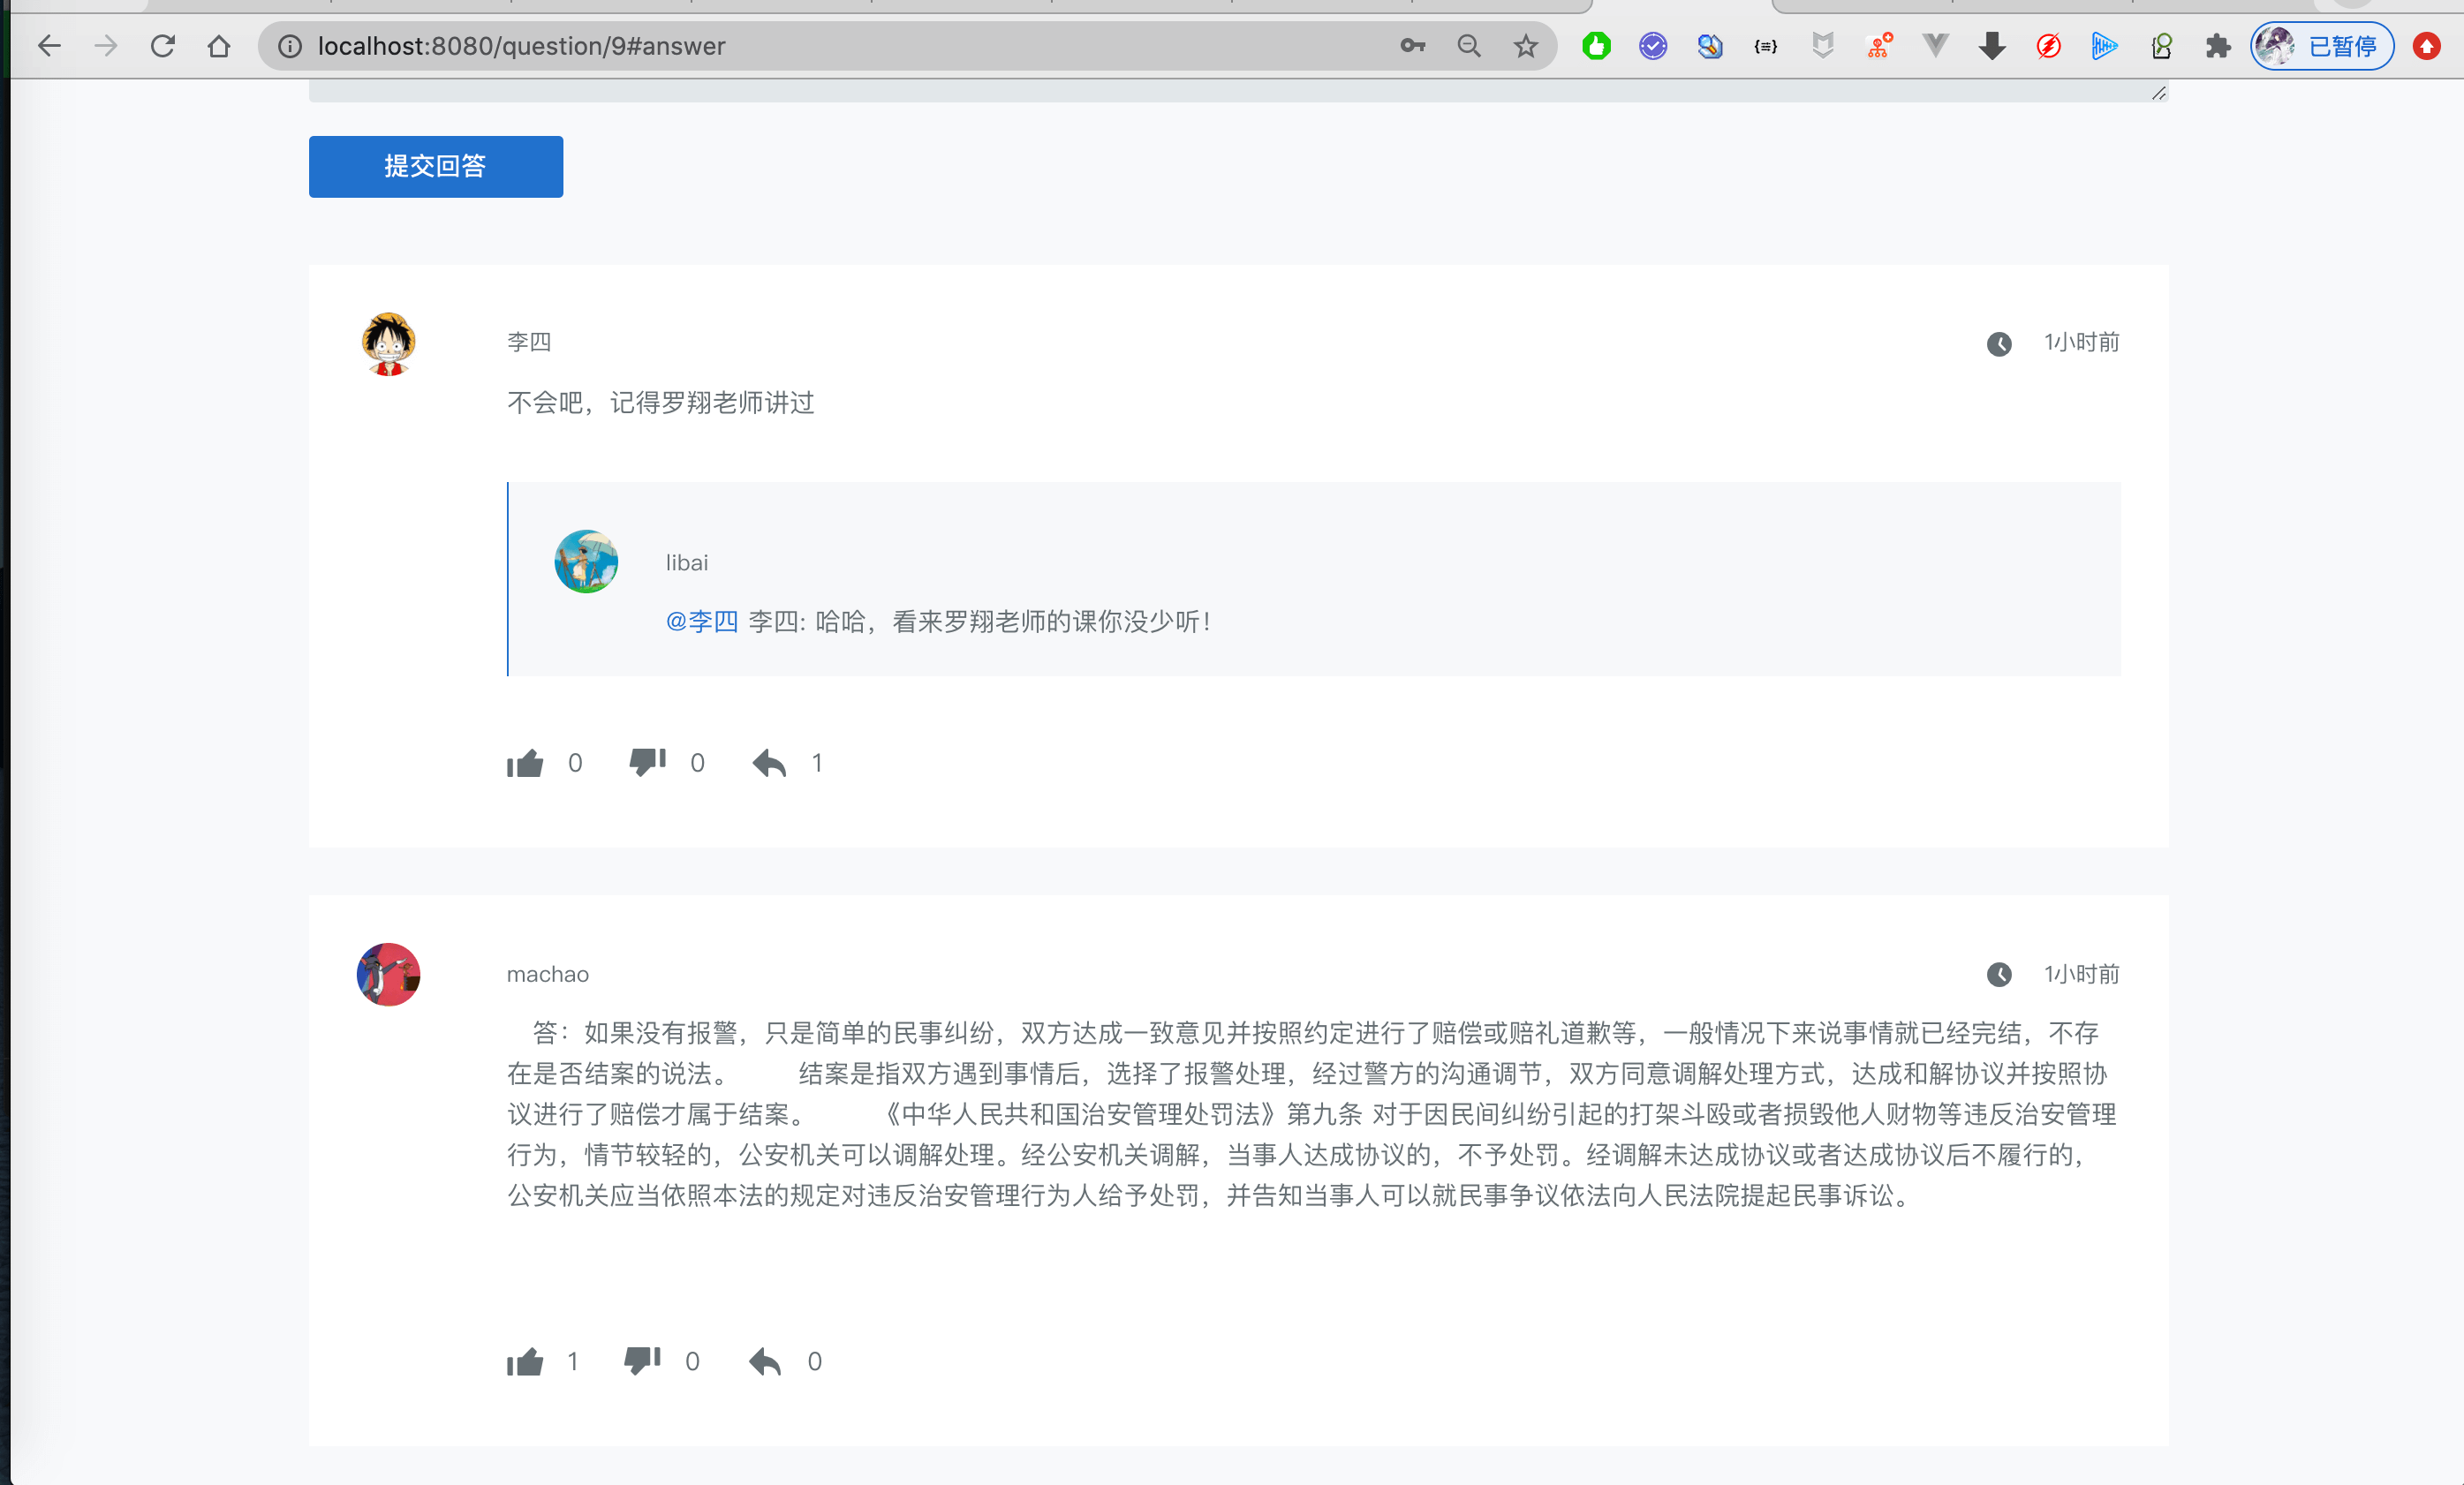Click libai's round avatar
Screen dimensions: 2464x1485
pyautogui.click(x=586, y=561)
